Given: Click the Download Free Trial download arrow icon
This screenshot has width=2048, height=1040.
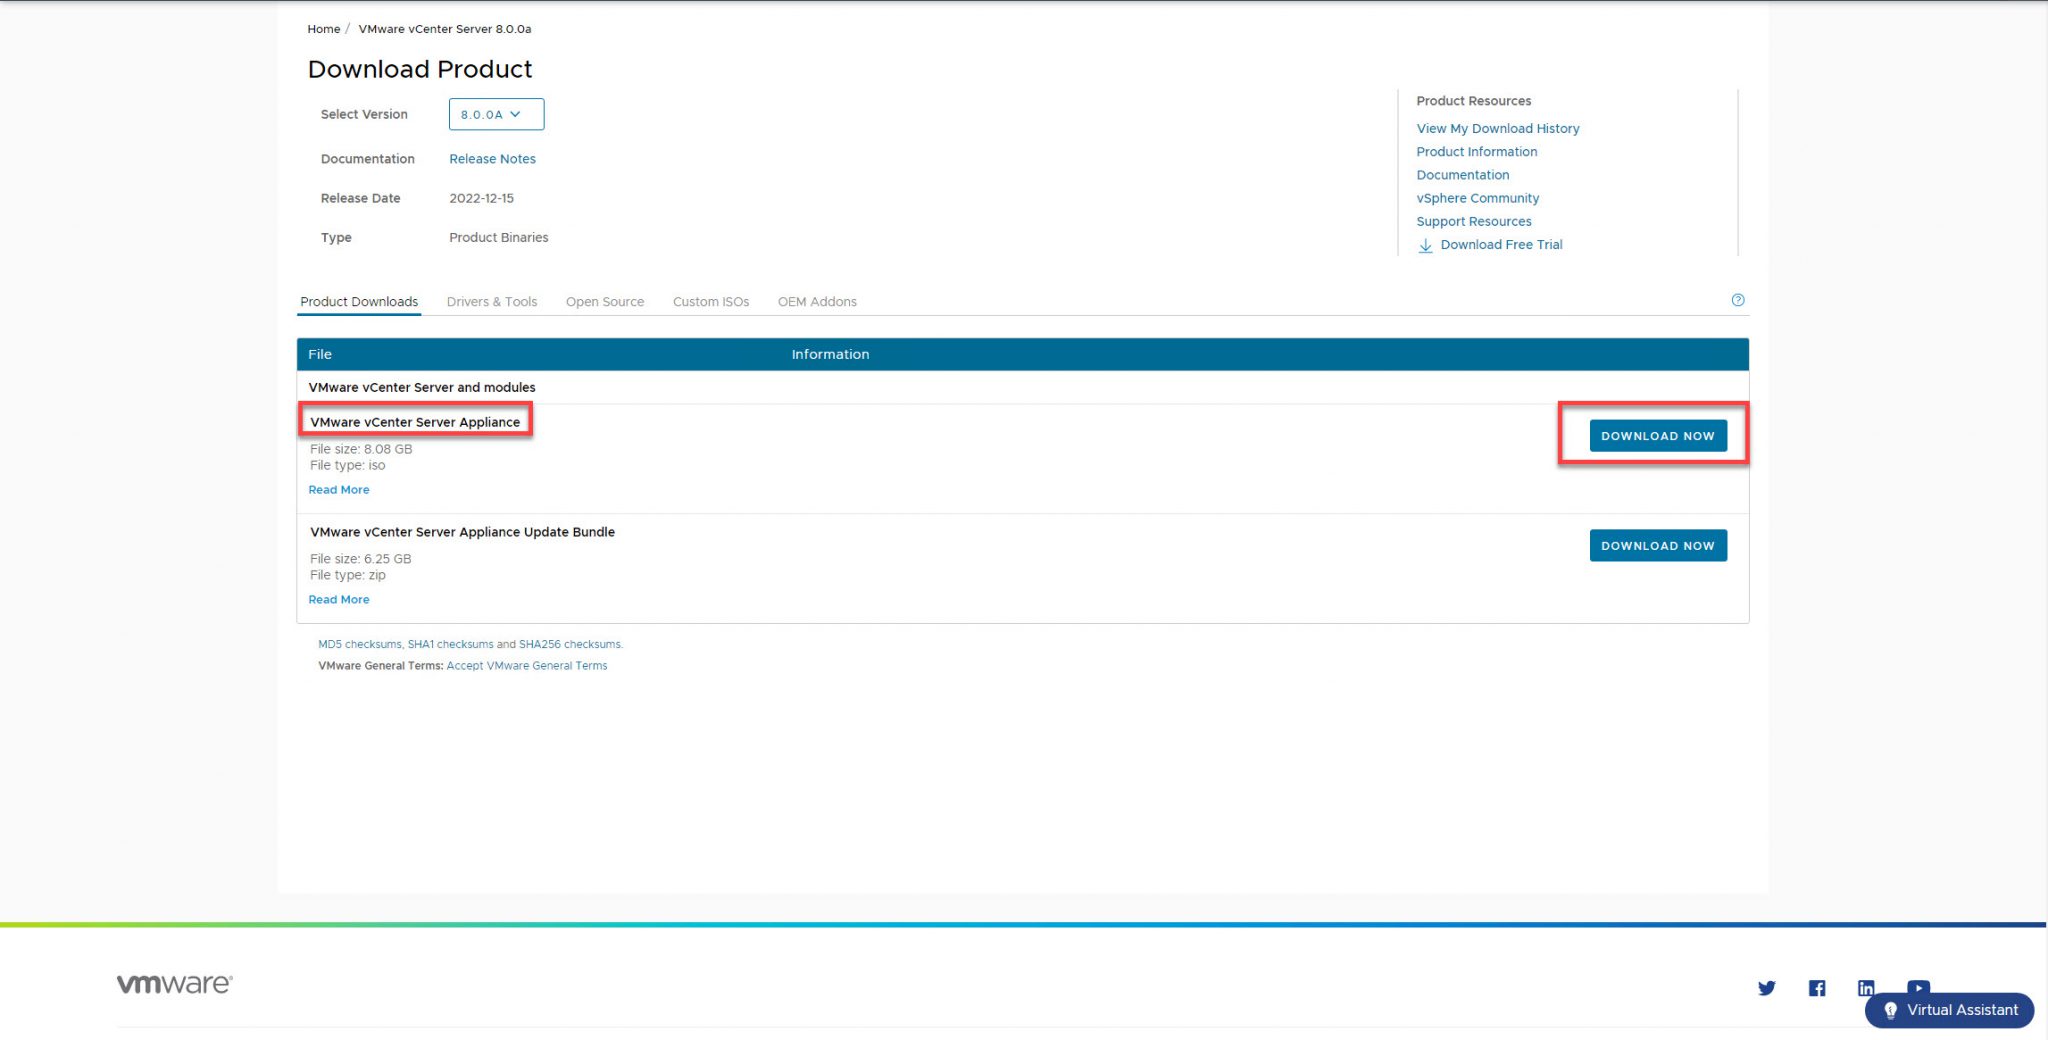Looking at the screenshot, I should (x=1424, y=245).
